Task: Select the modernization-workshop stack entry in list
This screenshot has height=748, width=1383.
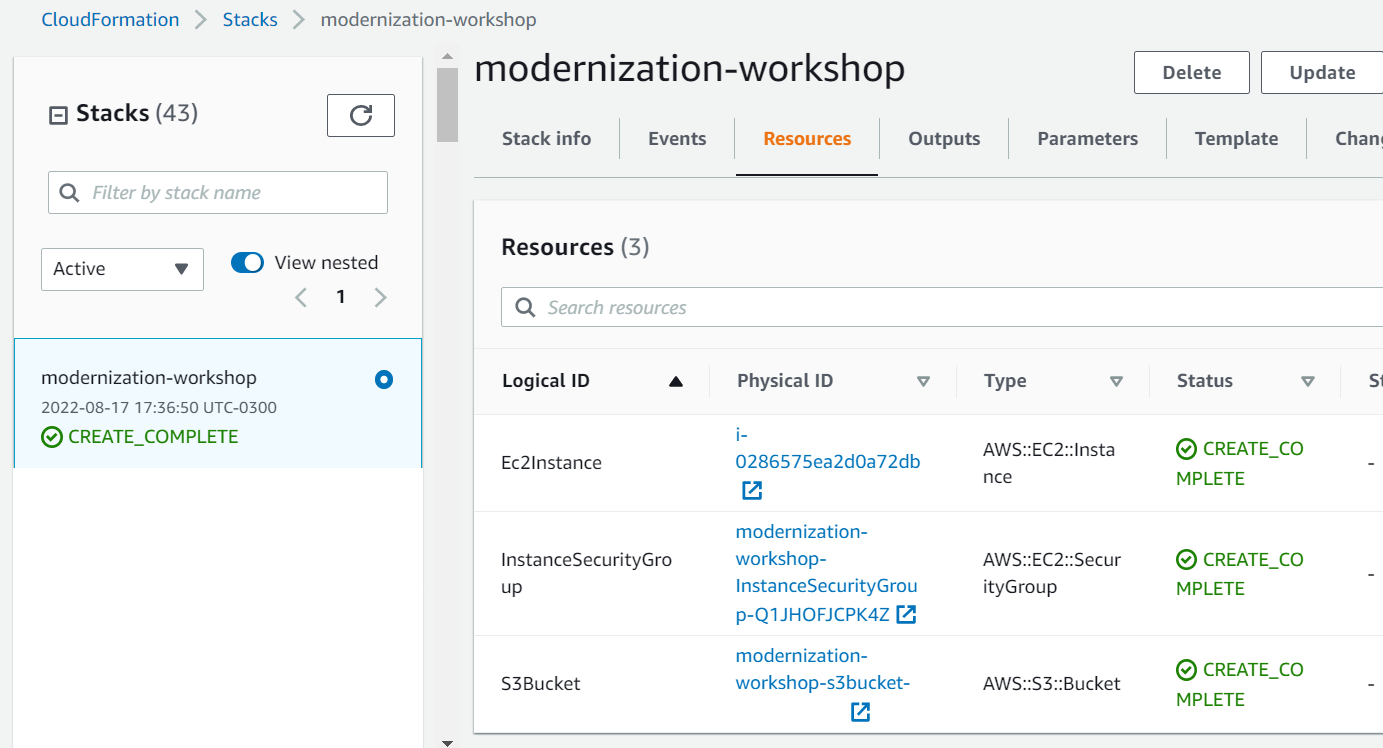Action: click(218, 403)
